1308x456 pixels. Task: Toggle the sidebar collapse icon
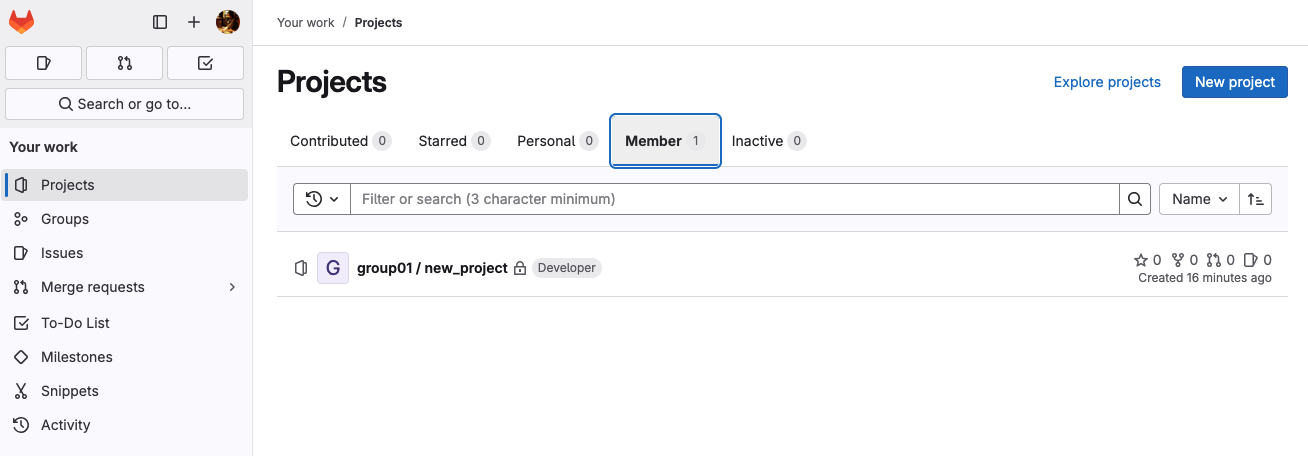coord(160,22)
